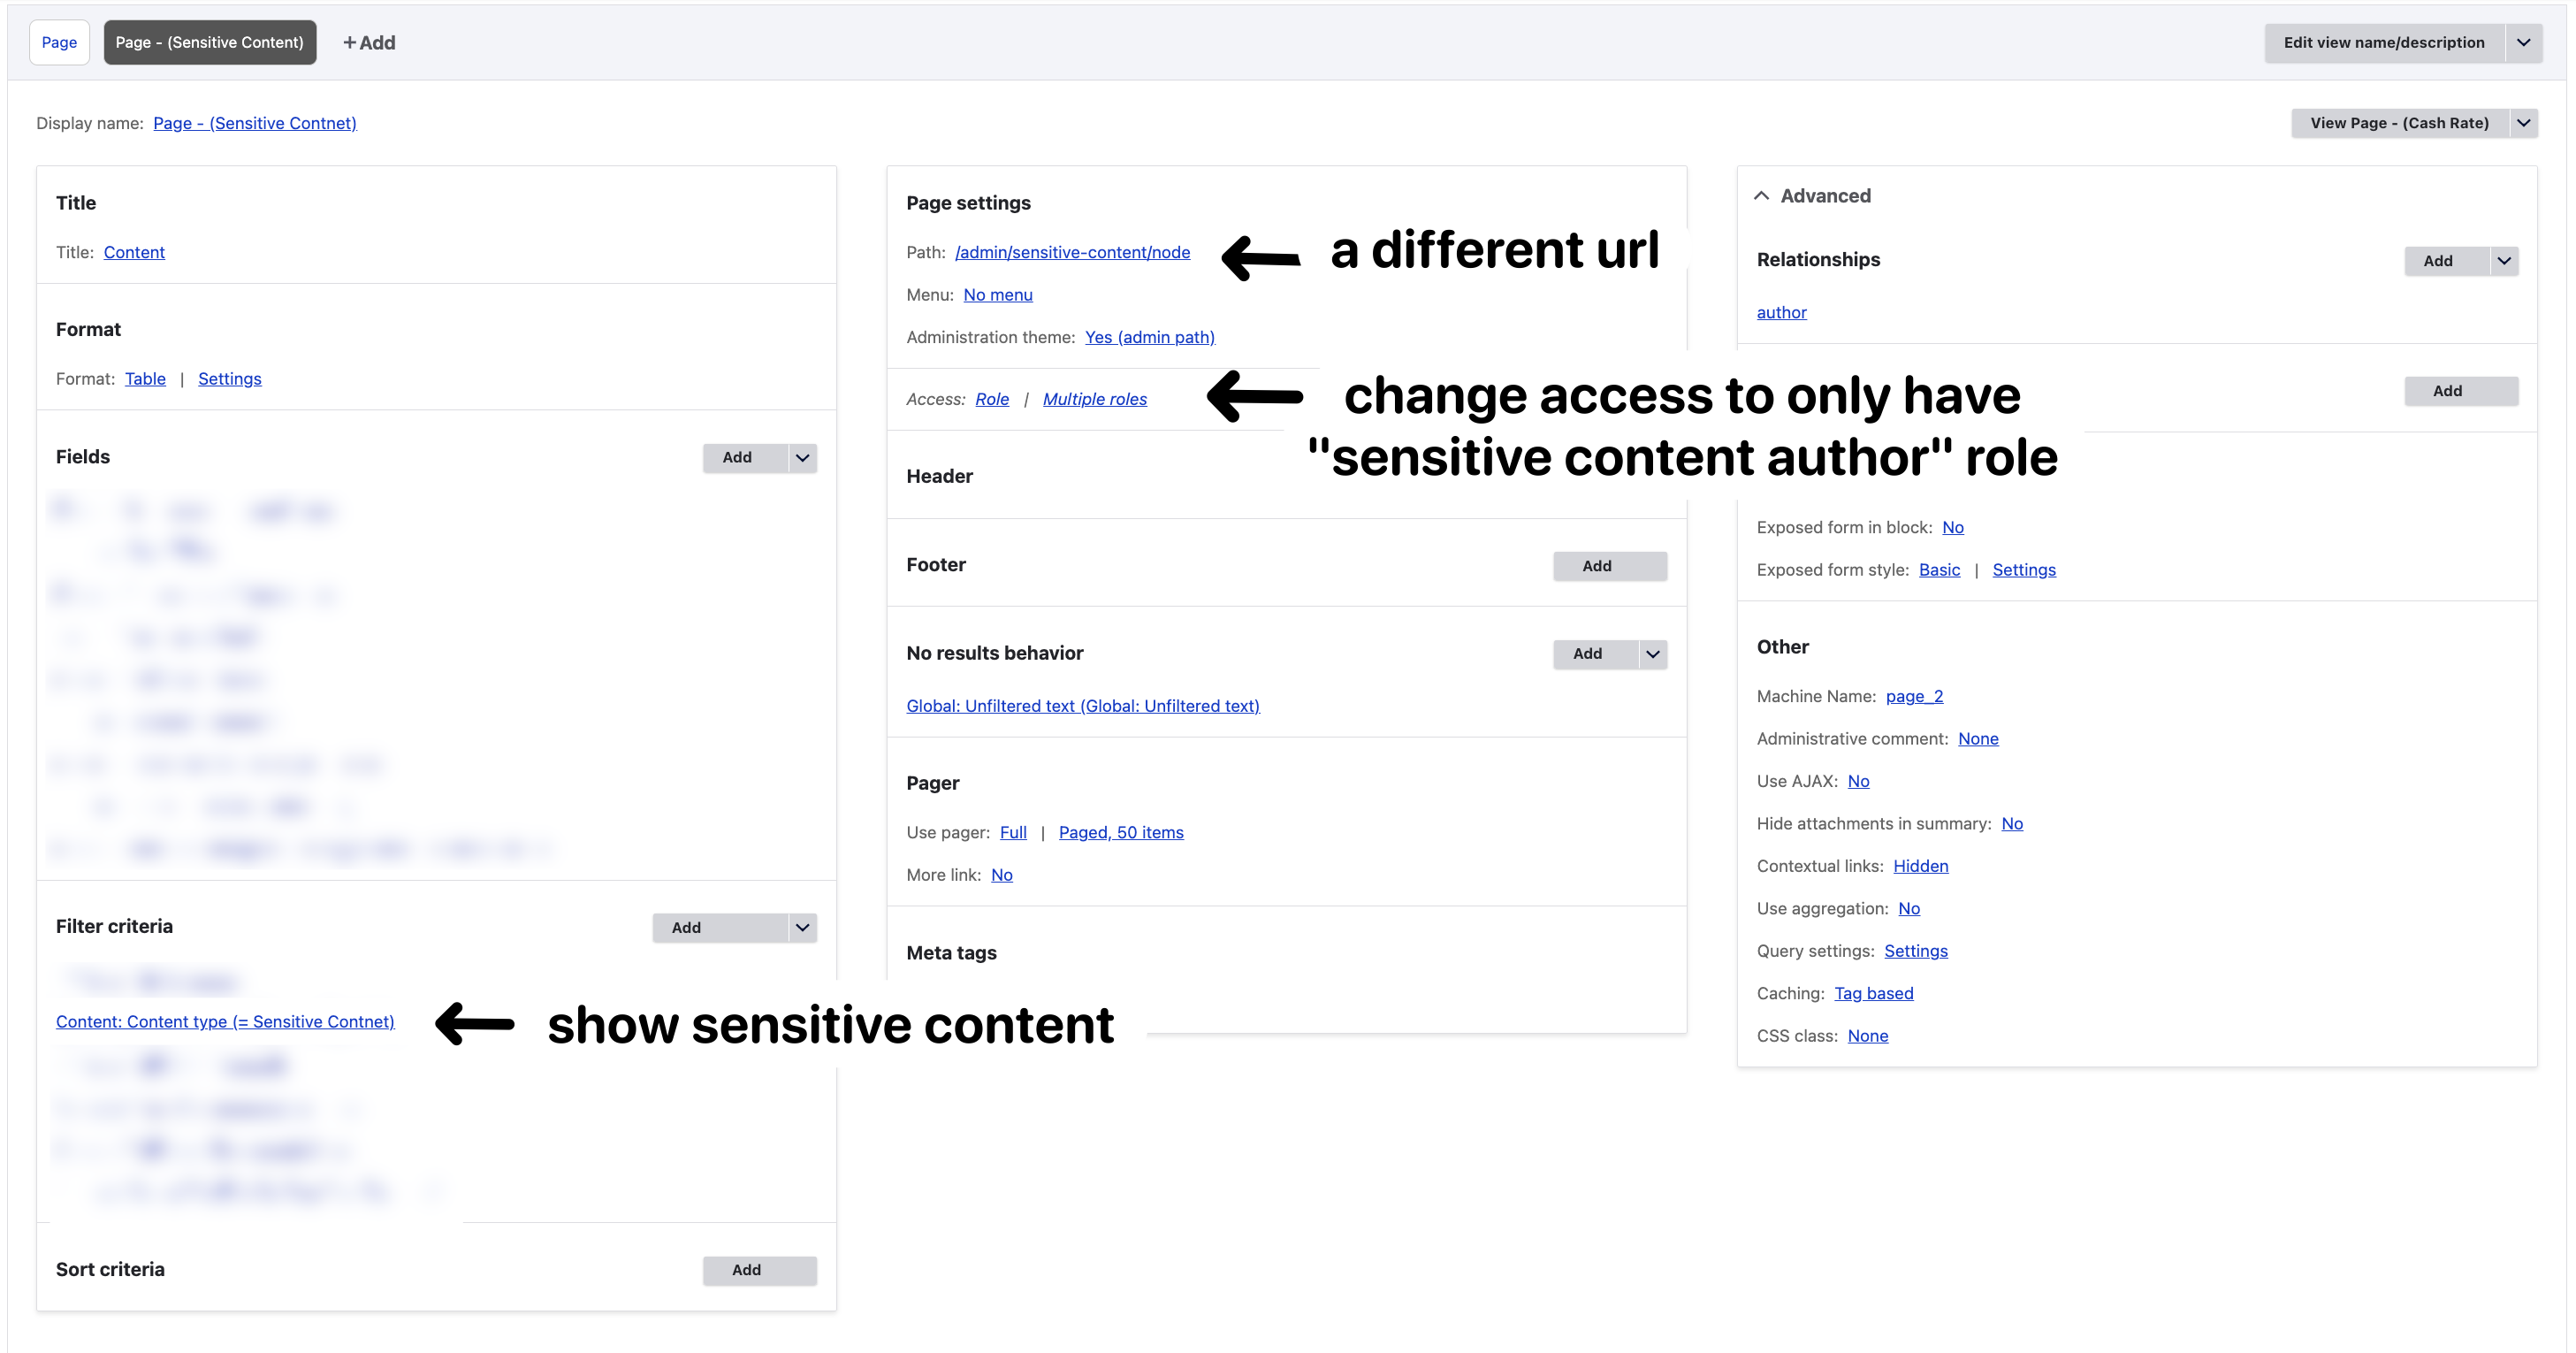
Task: Click the + Add display button
Action: click(x=369, y=43)
